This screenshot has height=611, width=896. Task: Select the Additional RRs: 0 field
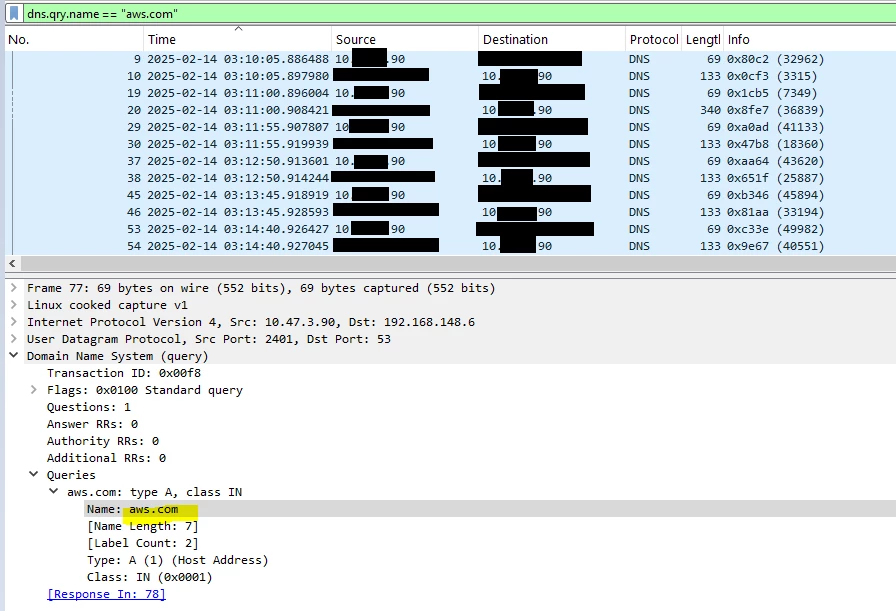click(x=106, y=458)
